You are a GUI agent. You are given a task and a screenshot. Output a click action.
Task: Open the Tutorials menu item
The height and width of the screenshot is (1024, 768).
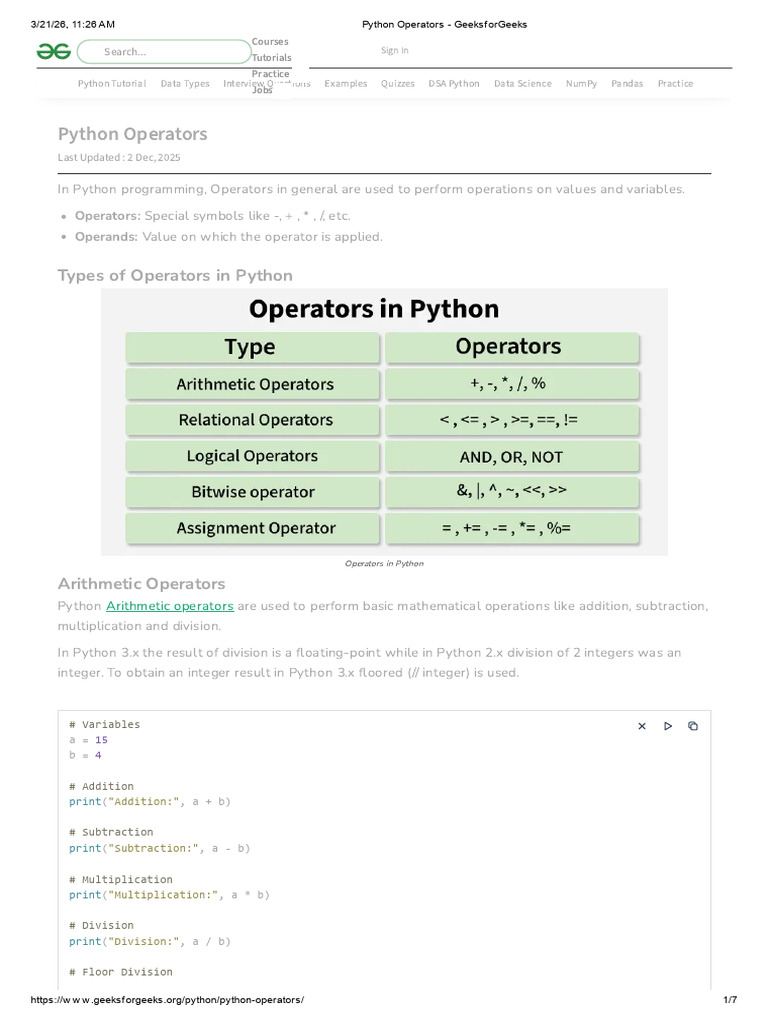click(x=272, y=58)
